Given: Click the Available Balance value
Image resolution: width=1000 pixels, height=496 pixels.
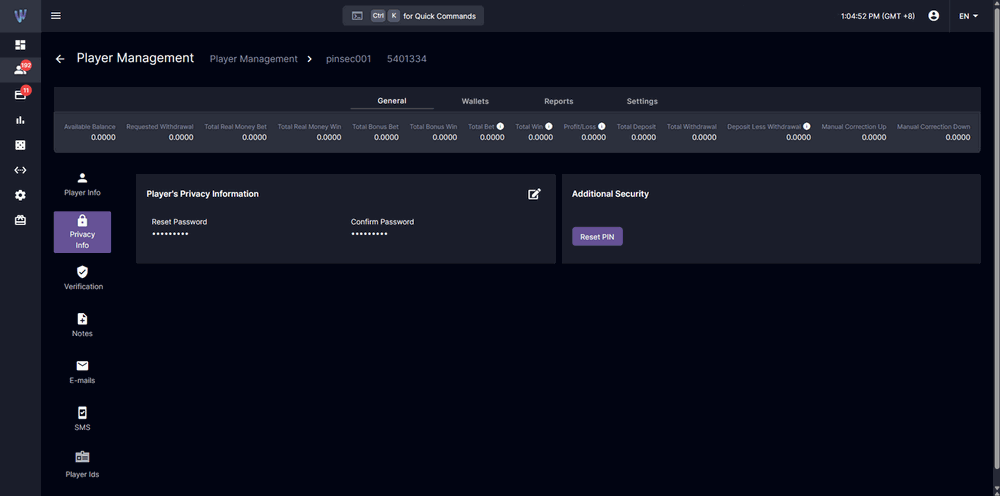Looking at the screenshot, I should [x=103, y=137].
